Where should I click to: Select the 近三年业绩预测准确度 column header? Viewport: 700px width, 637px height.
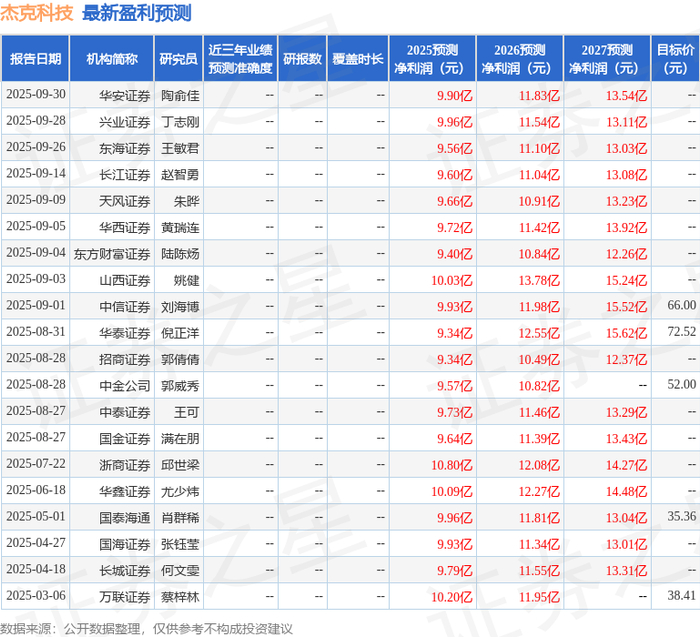coord(240,58)
